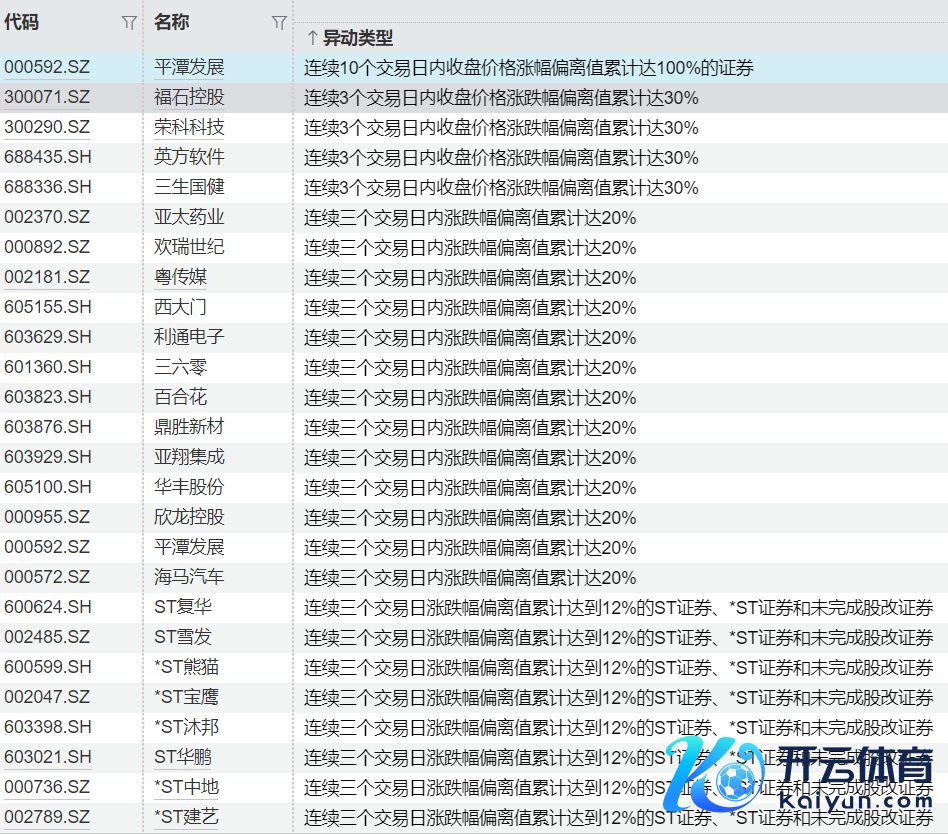
Task: Open the filter icon beside 名称 header
Action: pos(279,23)
